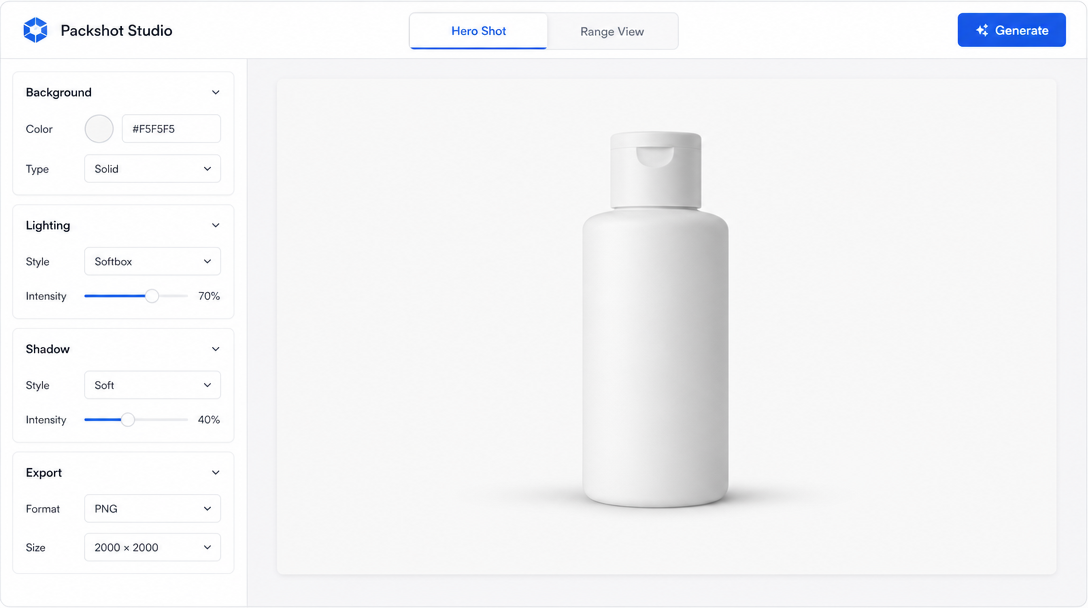Open the background color swatch picker
Viewport: 1088px width, 608px height.
pyautogui.click(x=99, y=129)
